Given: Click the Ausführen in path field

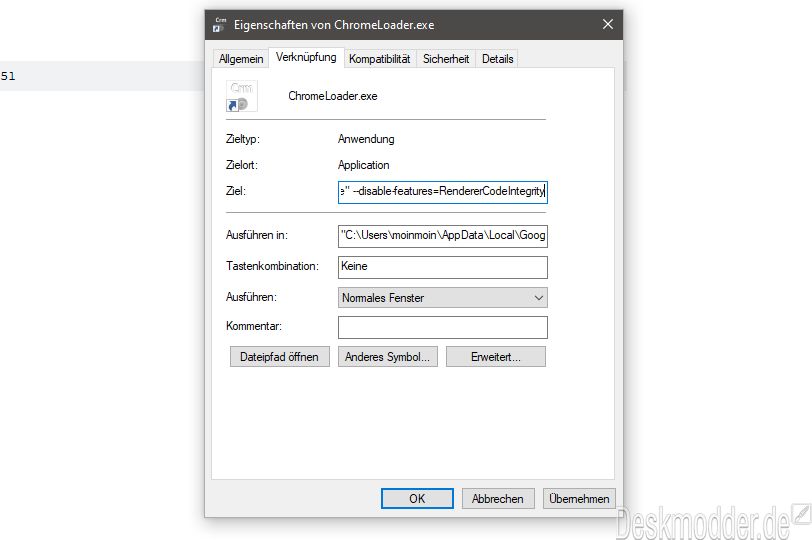Looking at the screenshot, I should [x=443, y=236].
